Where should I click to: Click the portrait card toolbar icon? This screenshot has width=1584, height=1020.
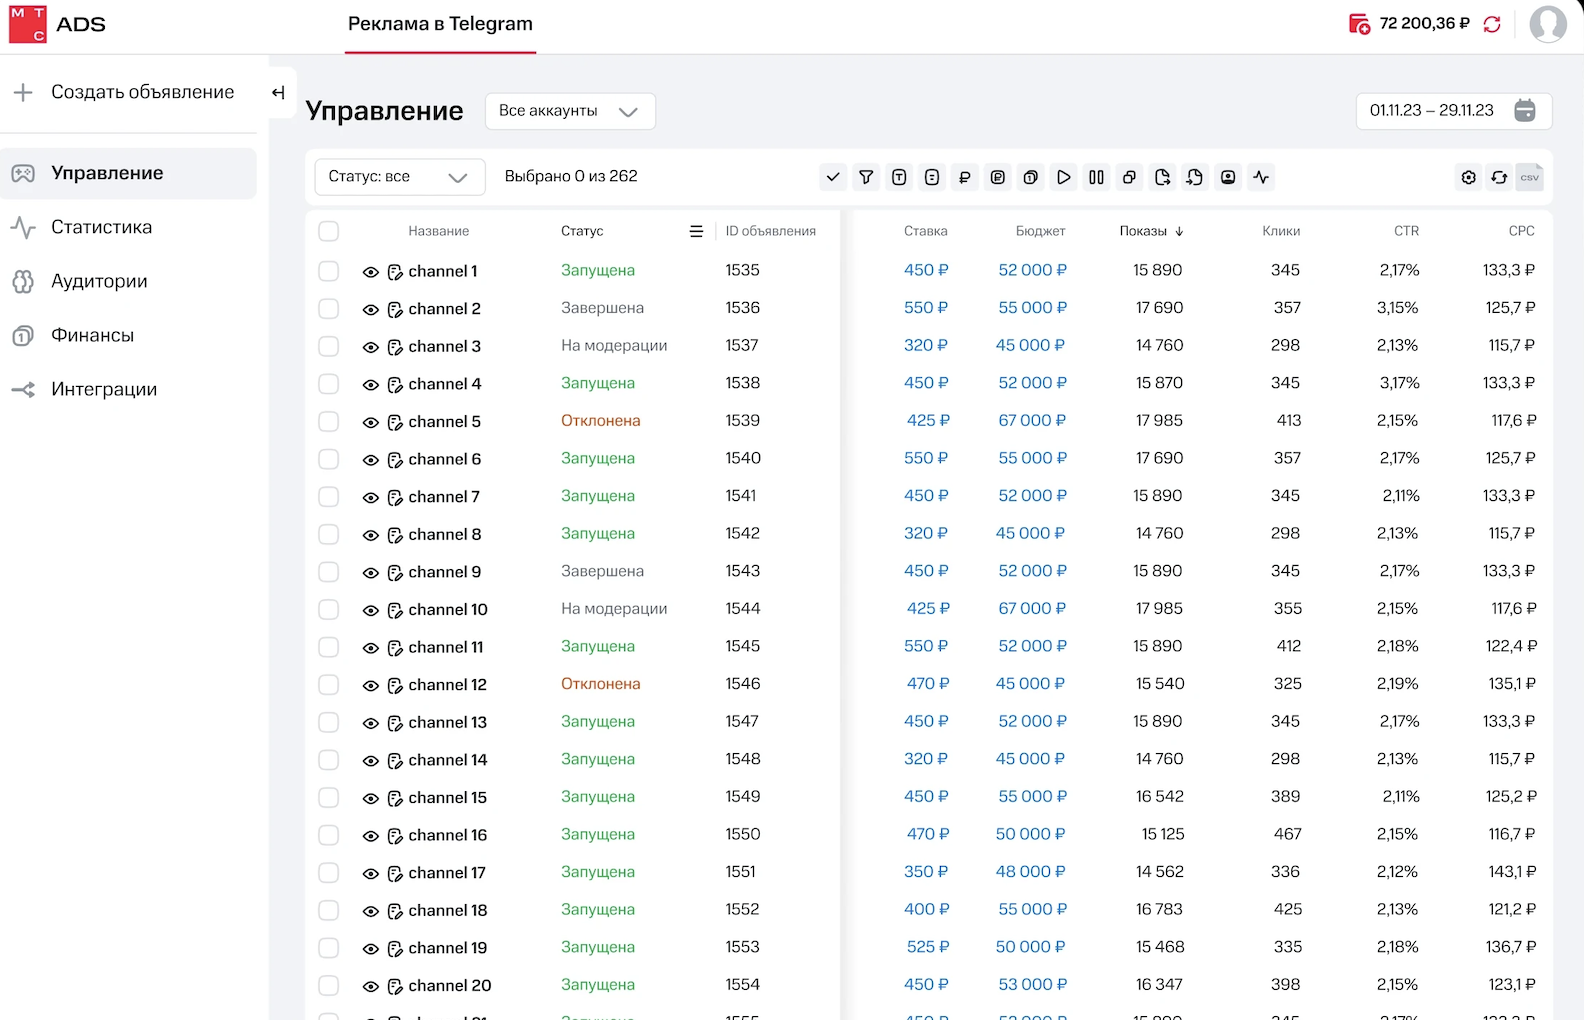click(x=1228, y=177)
